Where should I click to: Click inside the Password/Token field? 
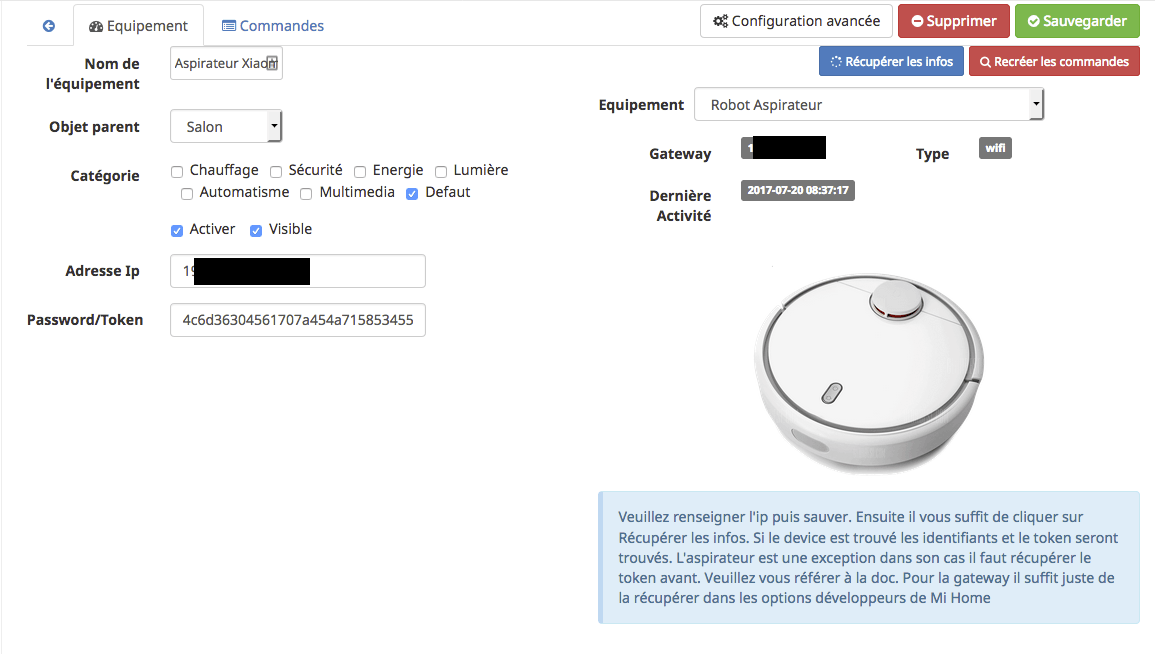tap(298, 320)
